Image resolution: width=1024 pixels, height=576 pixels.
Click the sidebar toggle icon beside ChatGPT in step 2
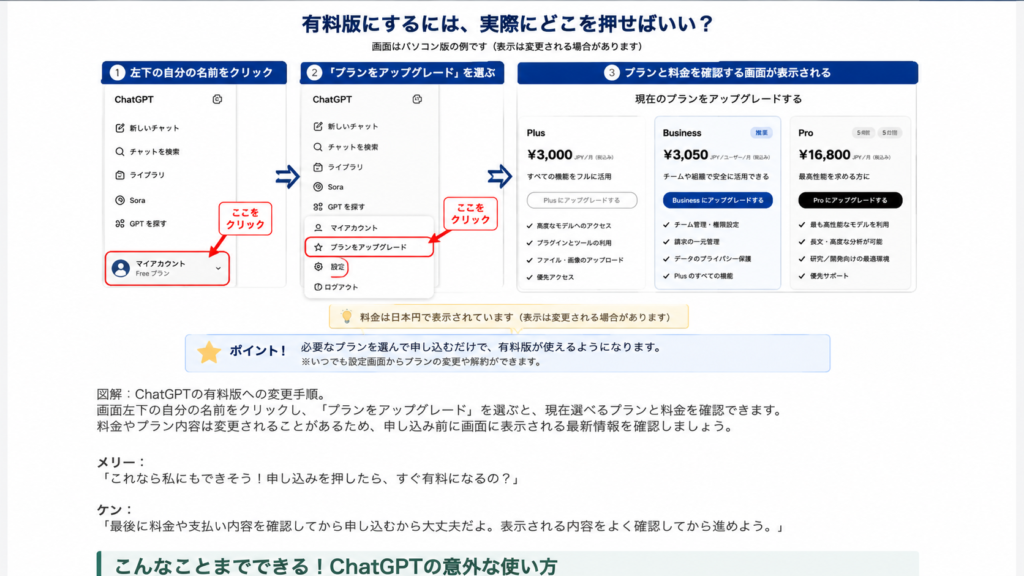(417, 99)
